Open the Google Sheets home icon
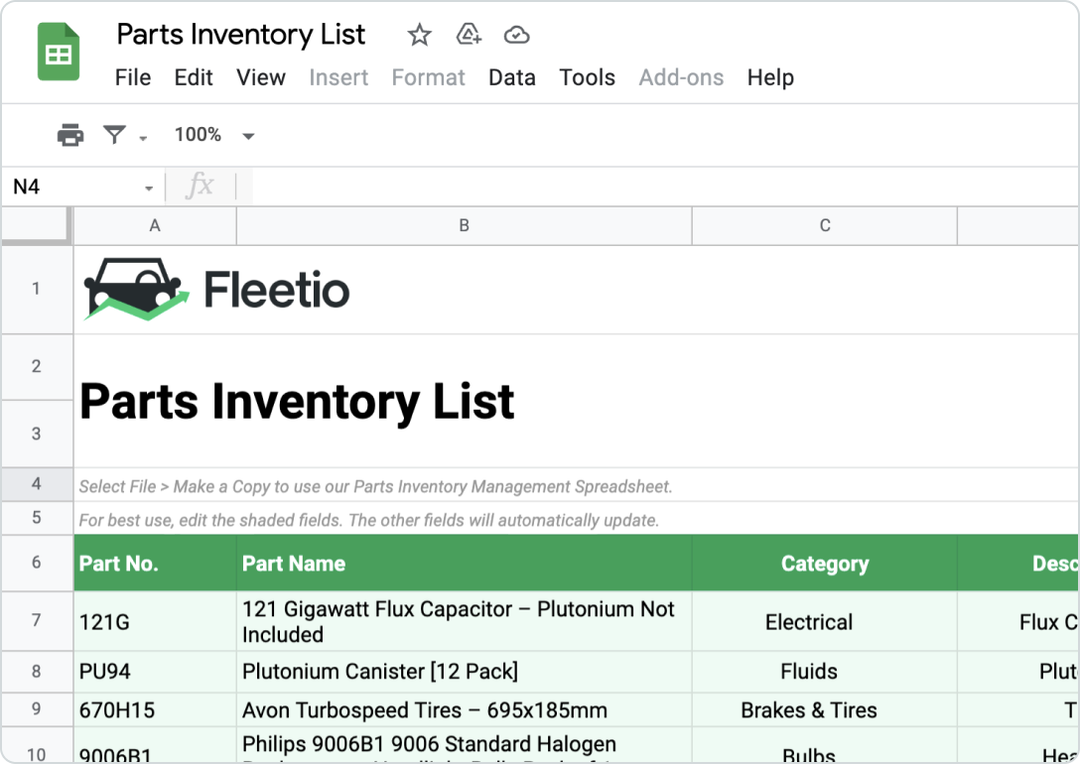Viewport: 1080px width, 764px height. click(x=59, y=52)
